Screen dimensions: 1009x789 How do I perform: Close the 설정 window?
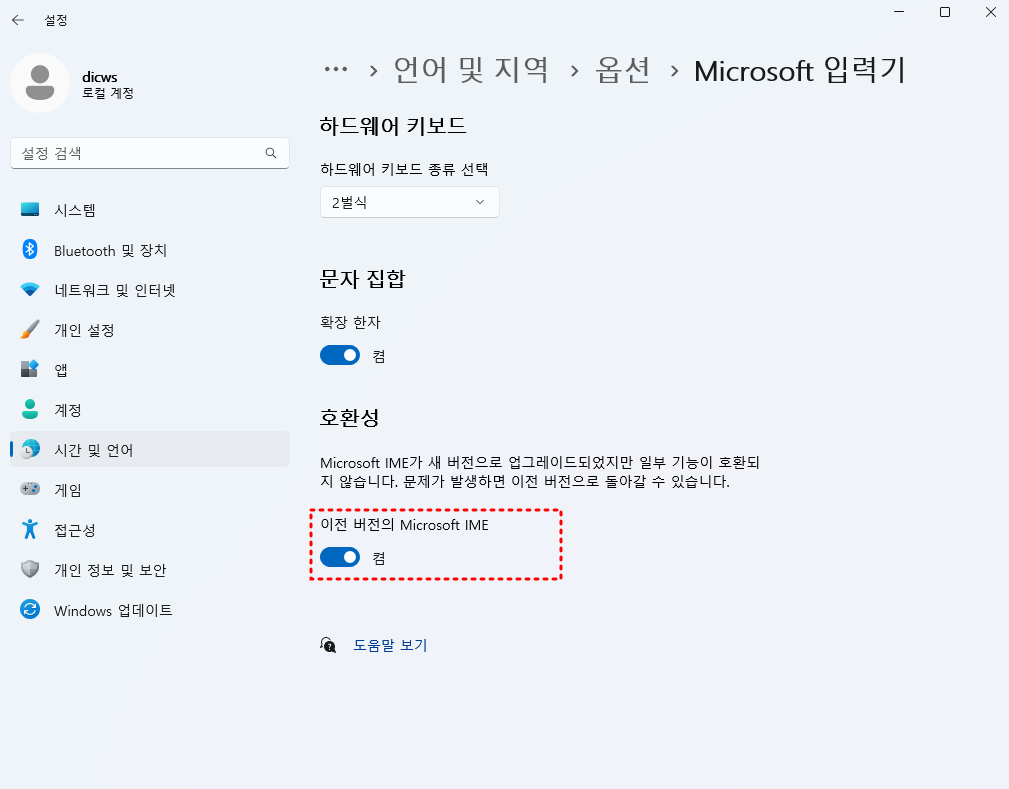point(990,12)
